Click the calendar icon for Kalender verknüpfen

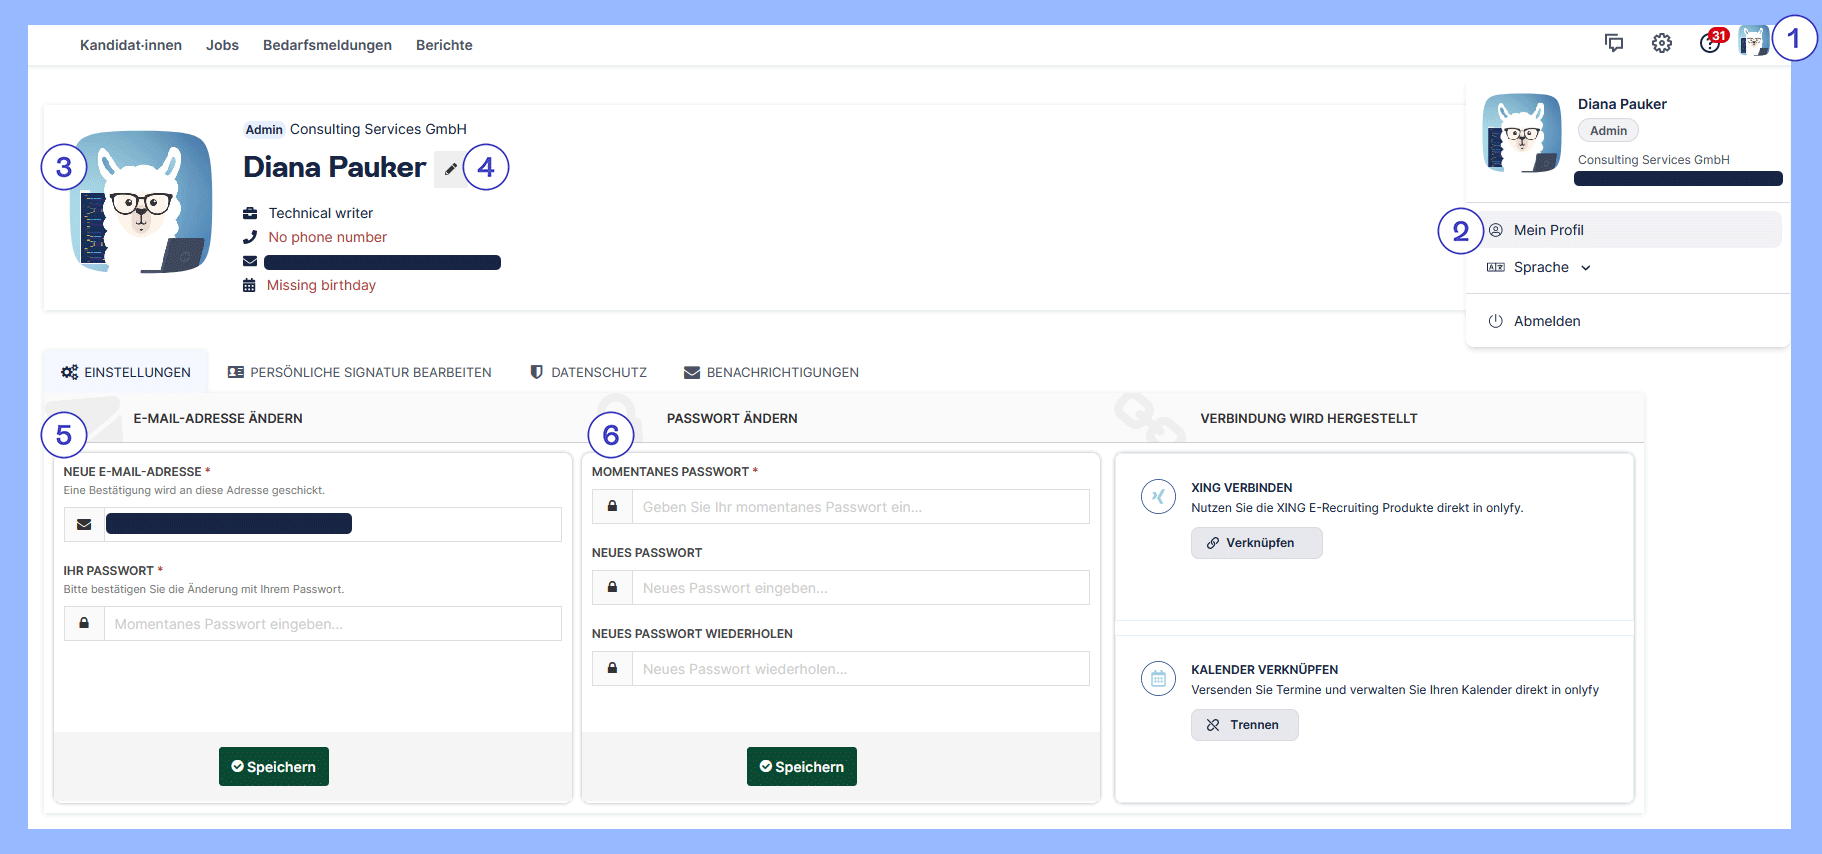point(1158,679)
